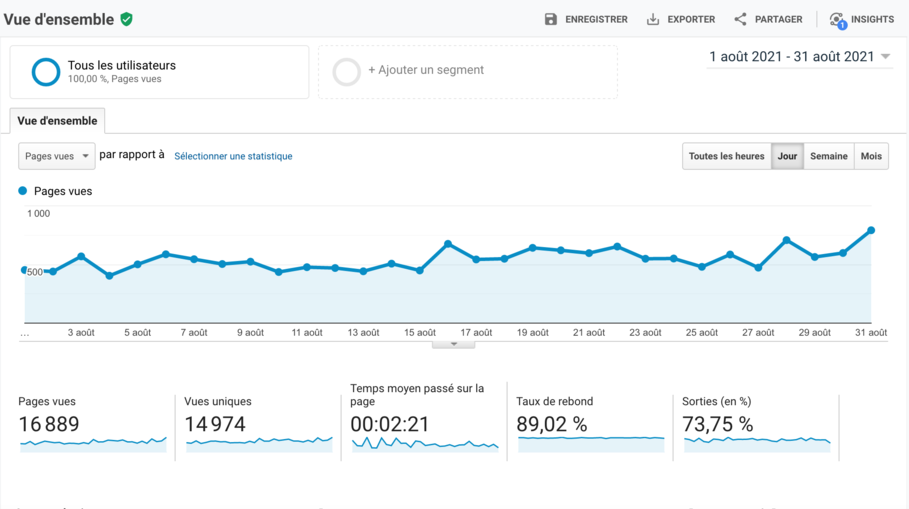Open the Pages vues metric dropdown
Image resolution: width=909 pixels, height=509 pixels.
click(x=57, y=156)
